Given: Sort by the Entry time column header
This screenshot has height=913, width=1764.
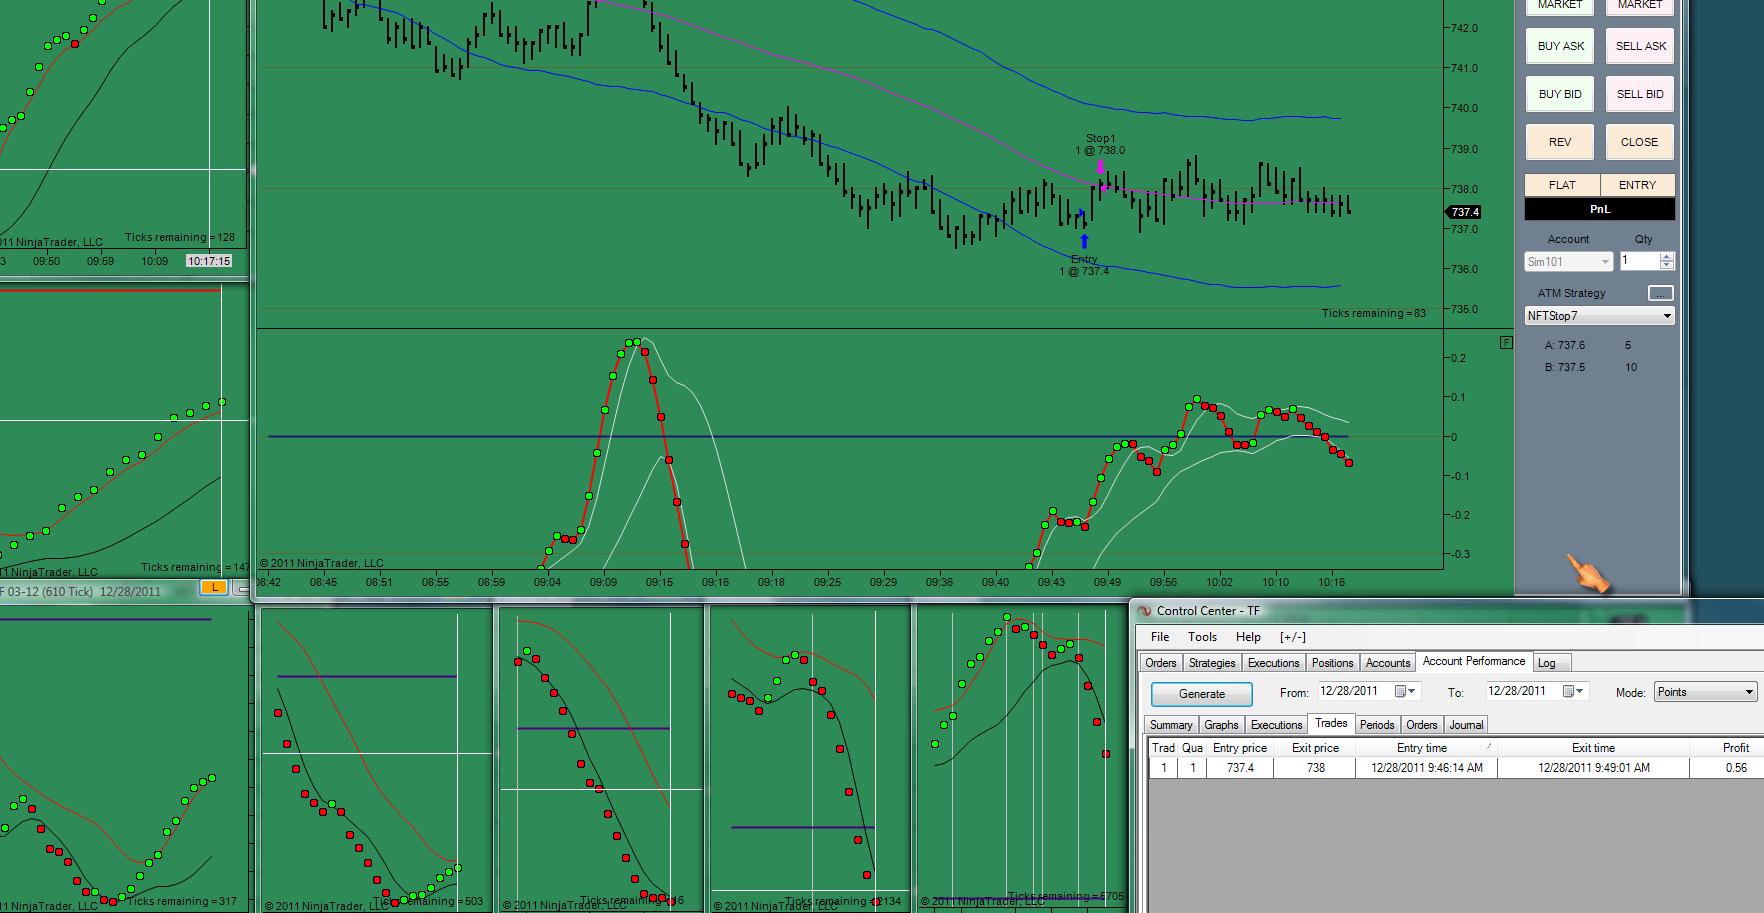Looking at the screenshot, I should [1426, 748].
